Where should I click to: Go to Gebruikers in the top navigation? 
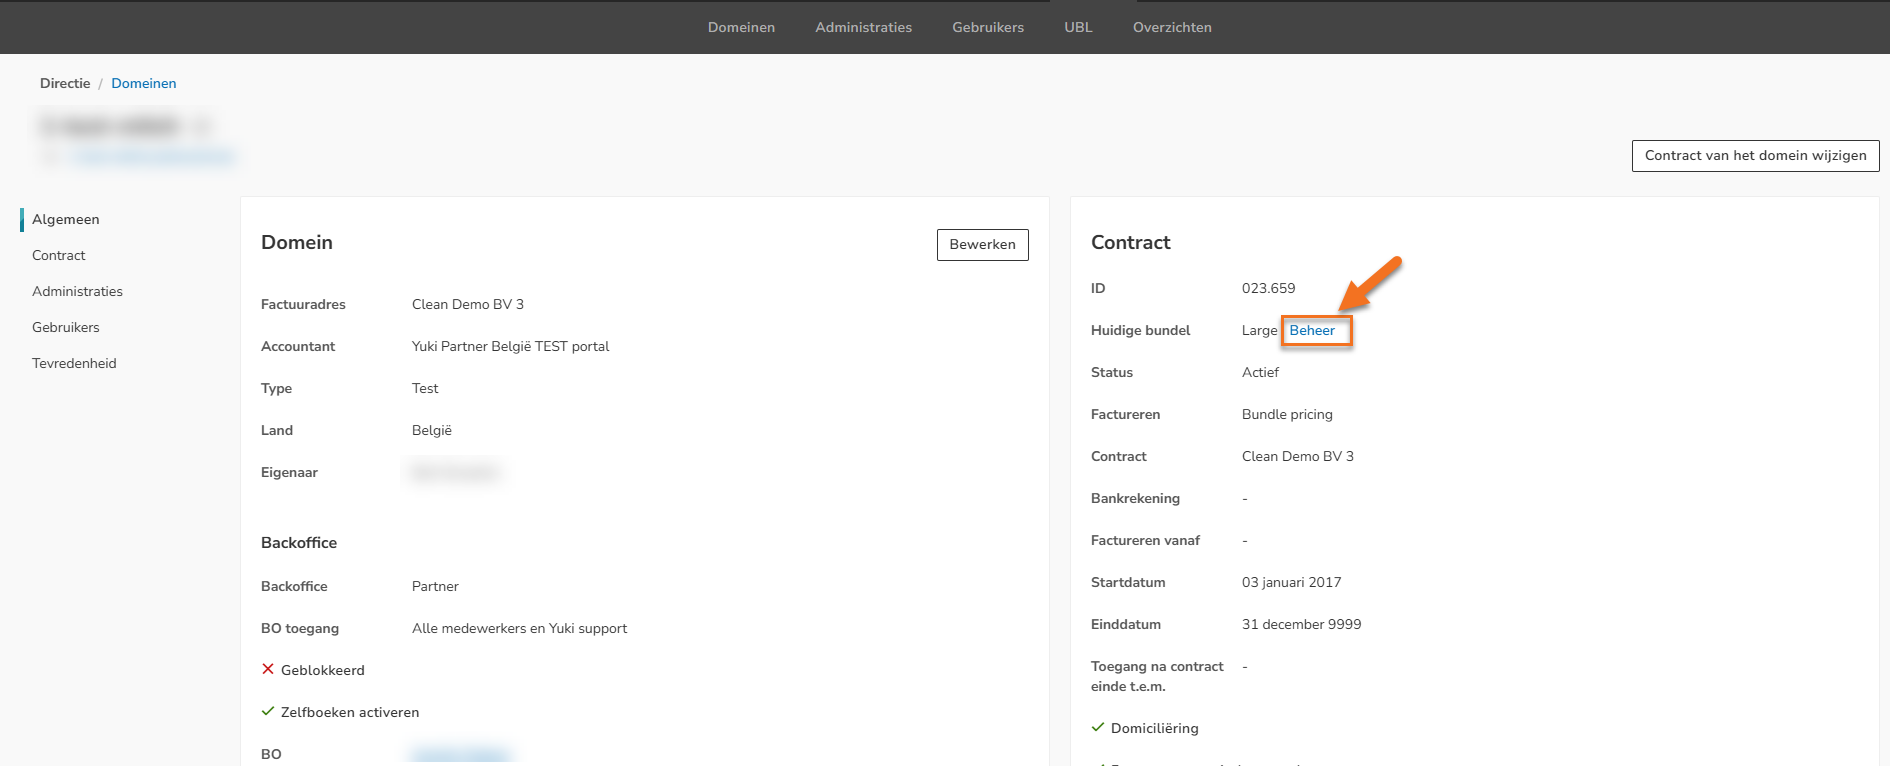coord(987,27)
